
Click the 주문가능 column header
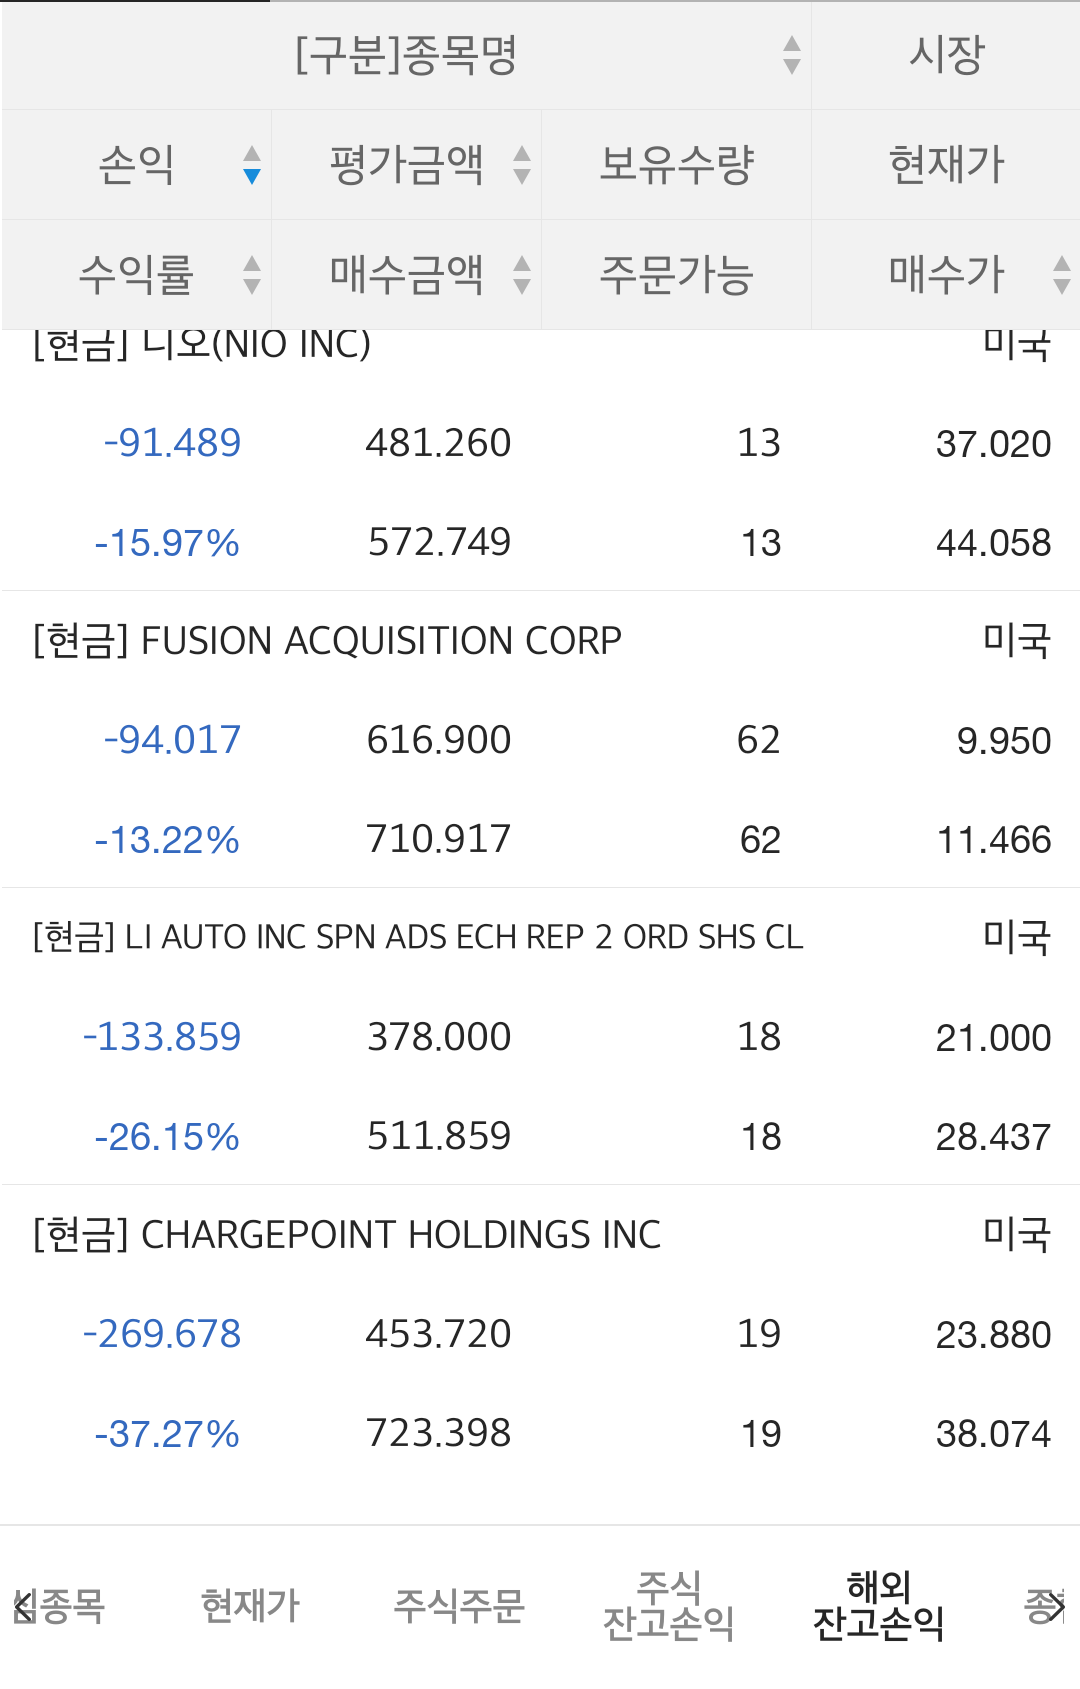pos(676,275)
